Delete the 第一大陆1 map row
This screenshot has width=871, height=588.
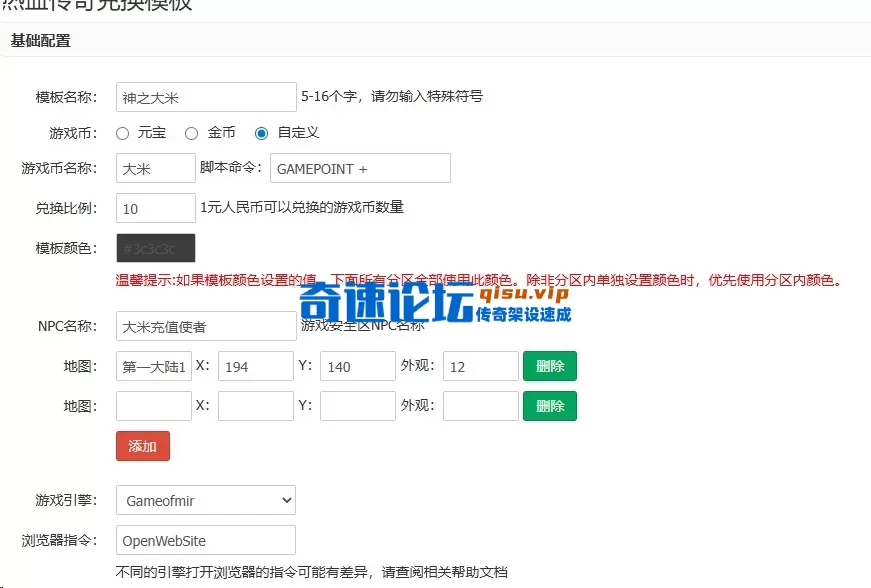[x=550, y=366]
